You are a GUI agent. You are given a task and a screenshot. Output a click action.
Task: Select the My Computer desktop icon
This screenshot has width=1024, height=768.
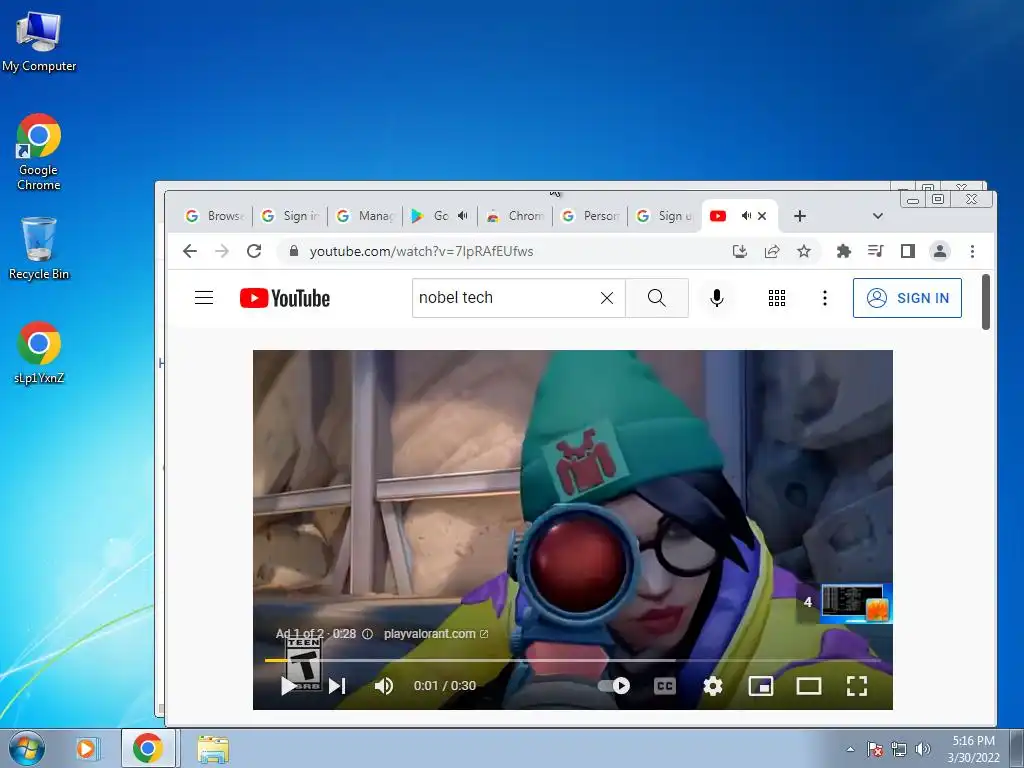point(39,41)
